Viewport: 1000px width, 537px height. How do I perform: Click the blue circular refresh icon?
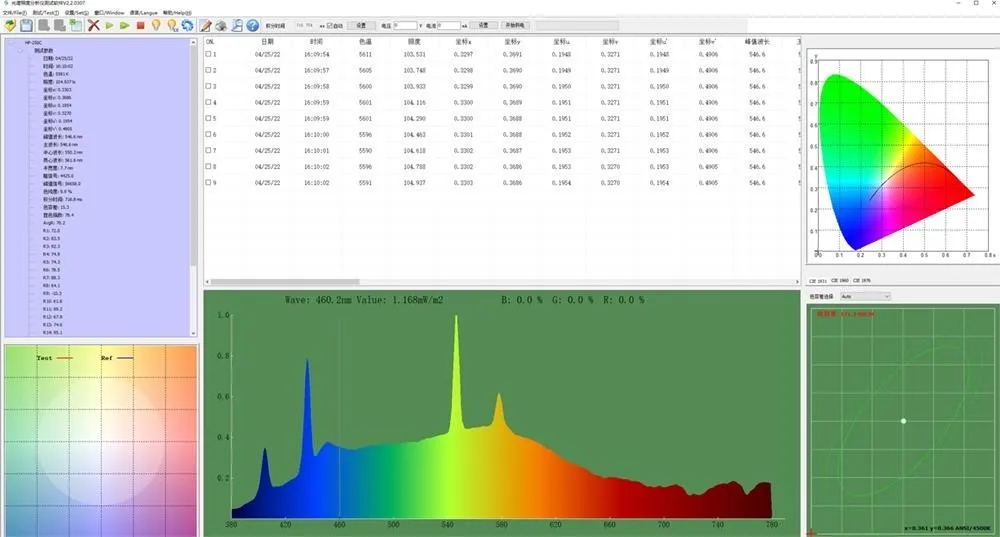pyautogui.click(x=187, y=24)
